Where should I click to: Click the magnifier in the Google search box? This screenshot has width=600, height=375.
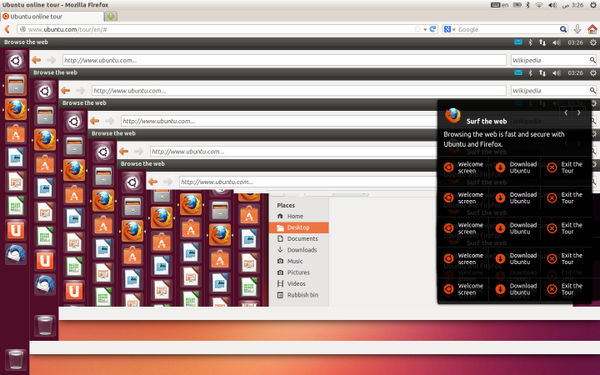563,29
